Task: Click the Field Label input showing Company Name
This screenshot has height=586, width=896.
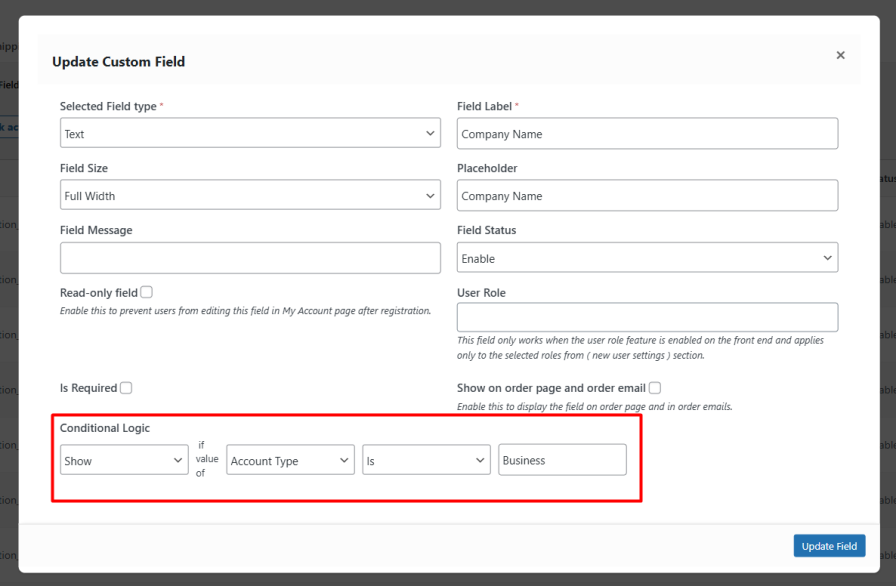Action: 647,133
